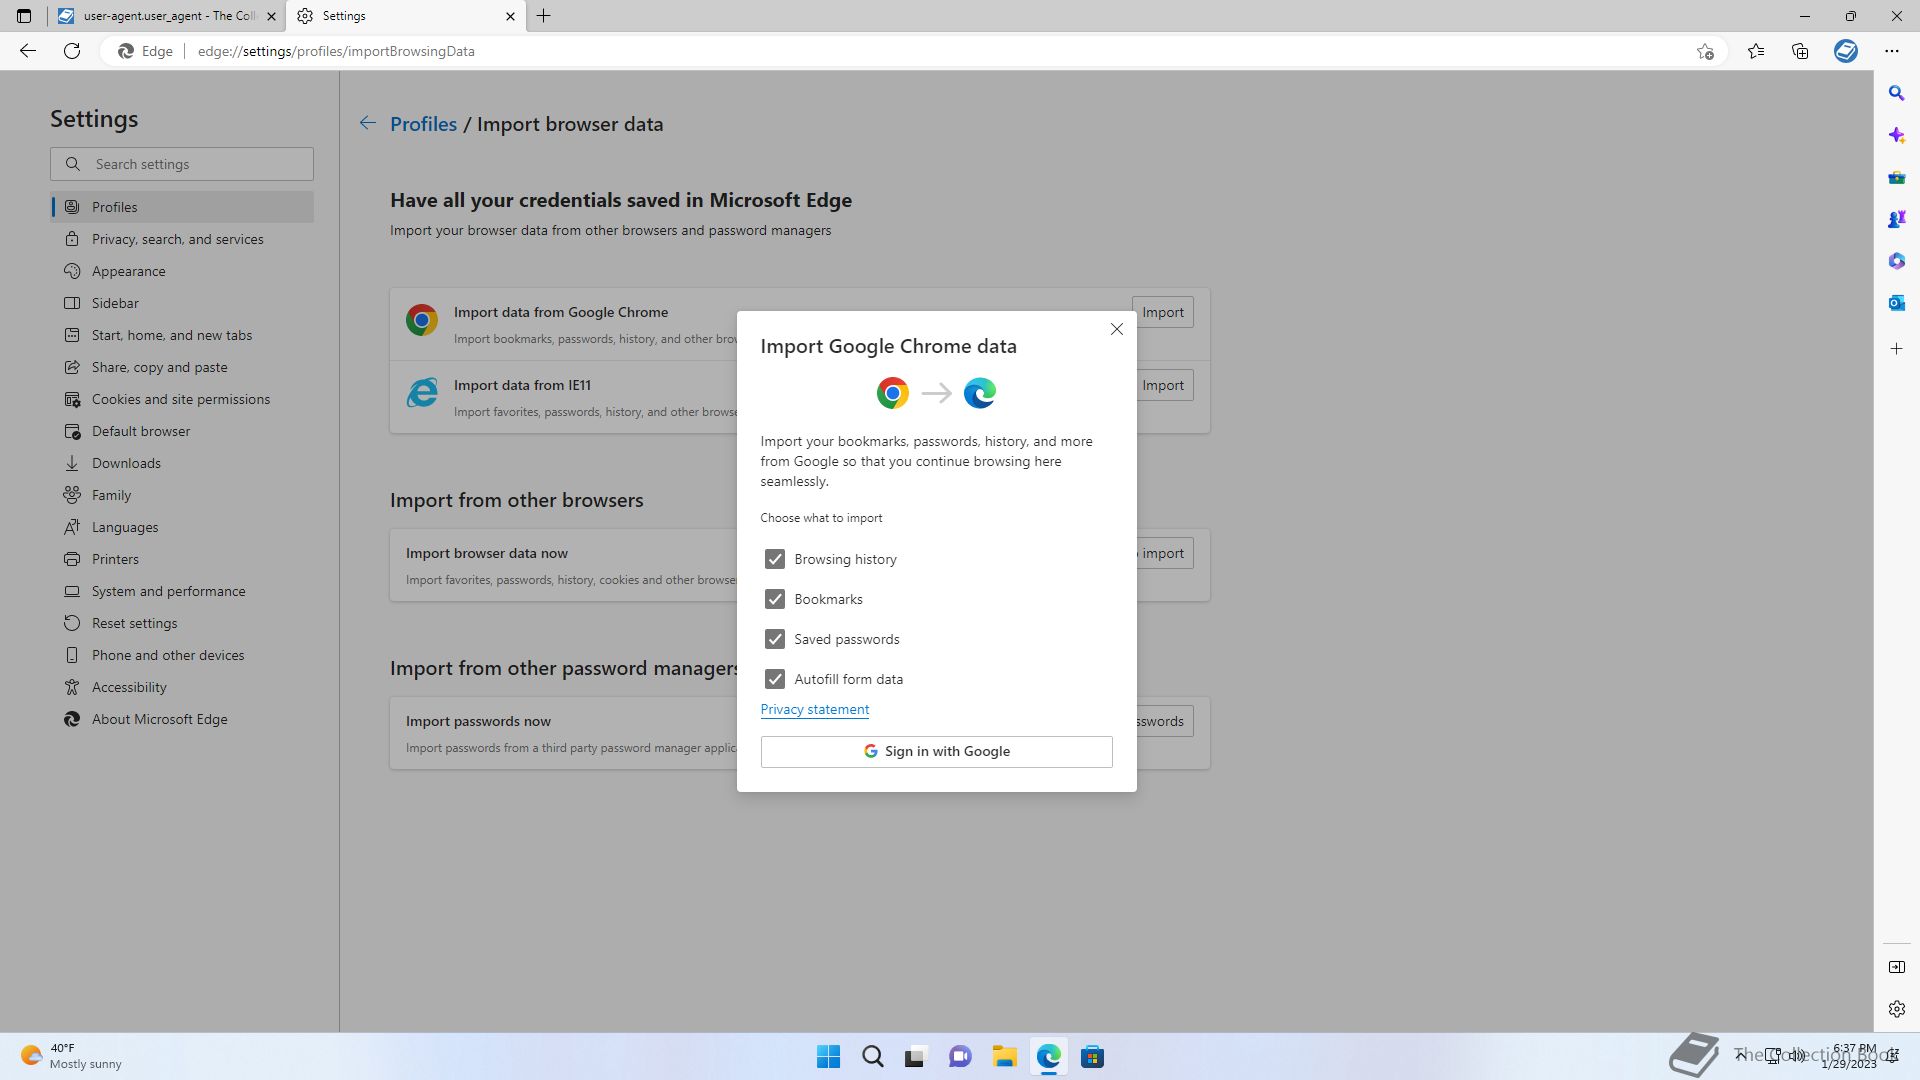Screen dimensions: 1920x1080
Task: Open Settings and more ellipsis menu
Action: click(1891, 51)
